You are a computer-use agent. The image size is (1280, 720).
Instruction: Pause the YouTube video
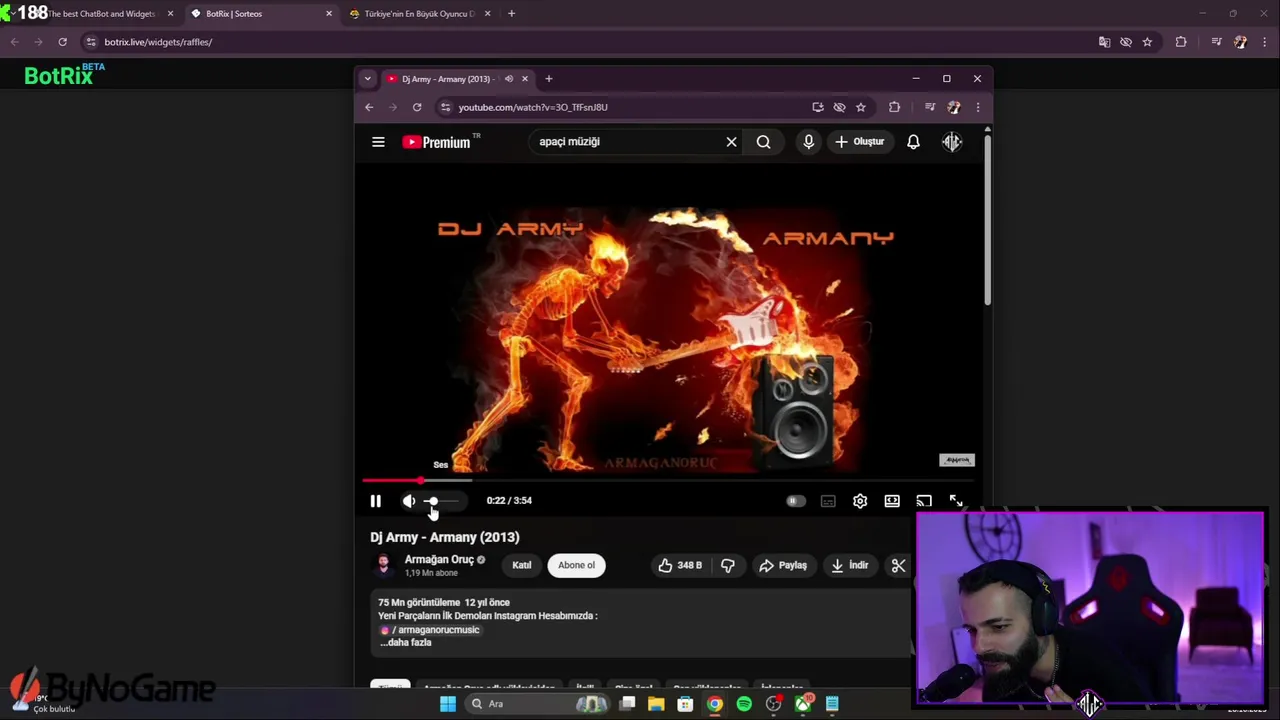tap(376, 501)
